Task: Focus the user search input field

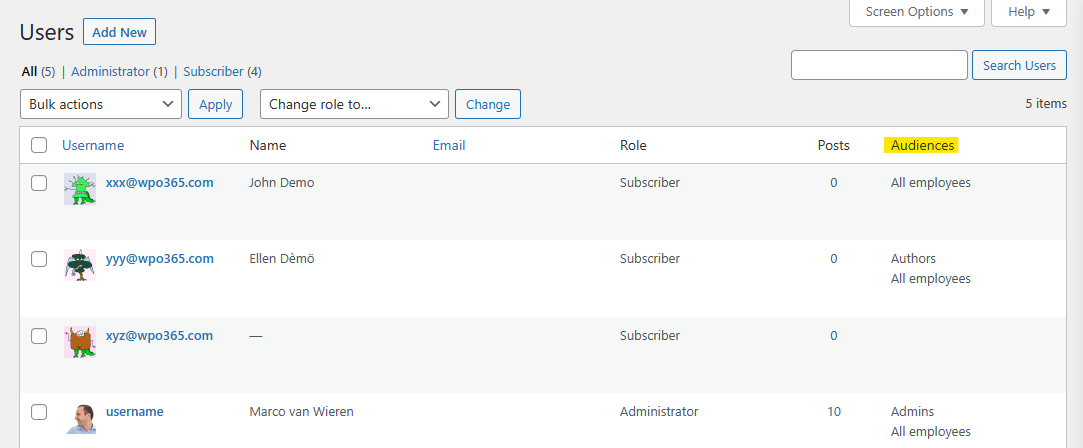Action: 879,65
